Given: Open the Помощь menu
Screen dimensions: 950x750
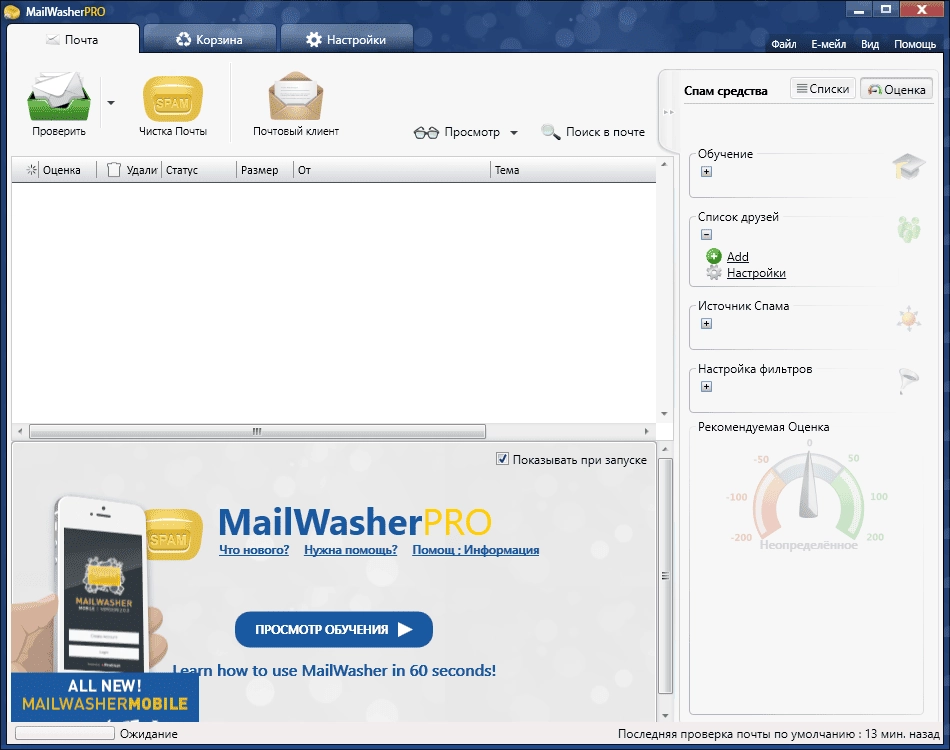Looking at the screenshot, I should tap(915, 44).
